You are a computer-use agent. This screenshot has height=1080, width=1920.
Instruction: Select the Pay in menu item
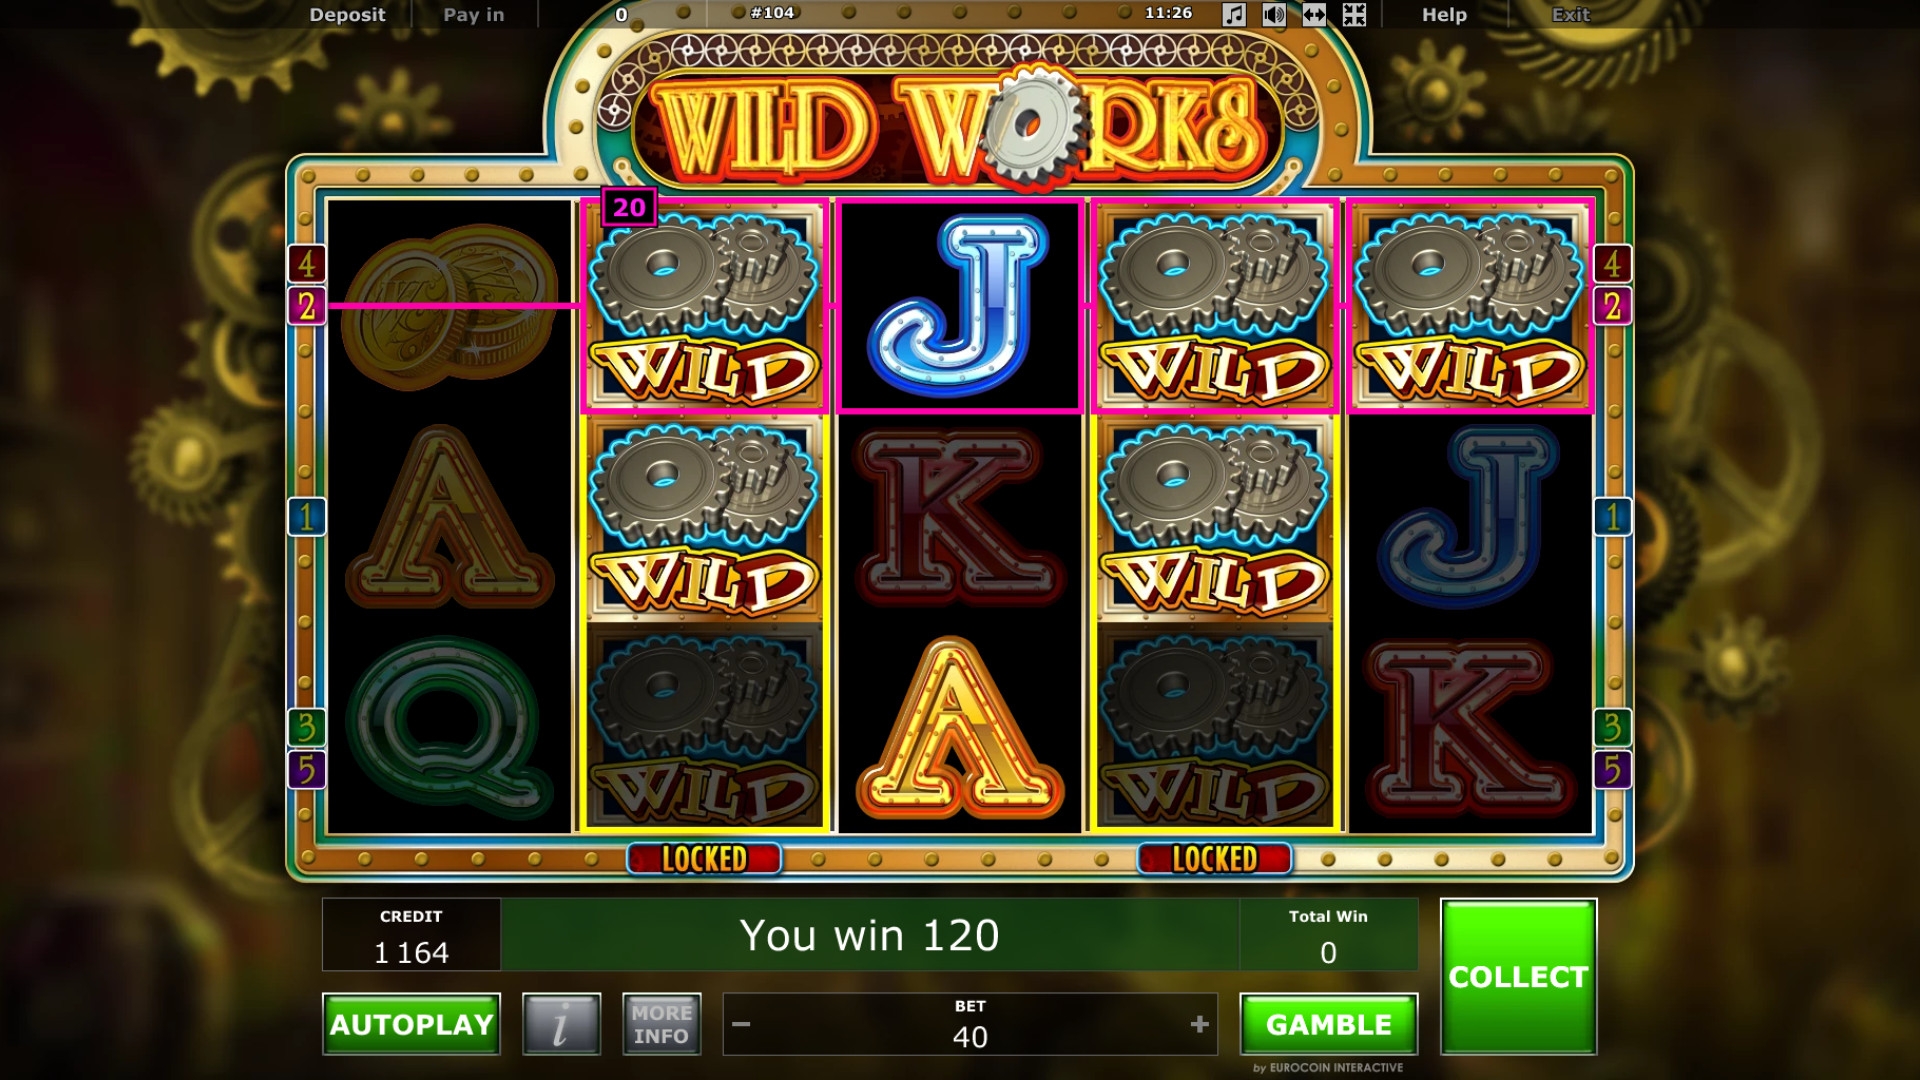click(x=474, y=14)
